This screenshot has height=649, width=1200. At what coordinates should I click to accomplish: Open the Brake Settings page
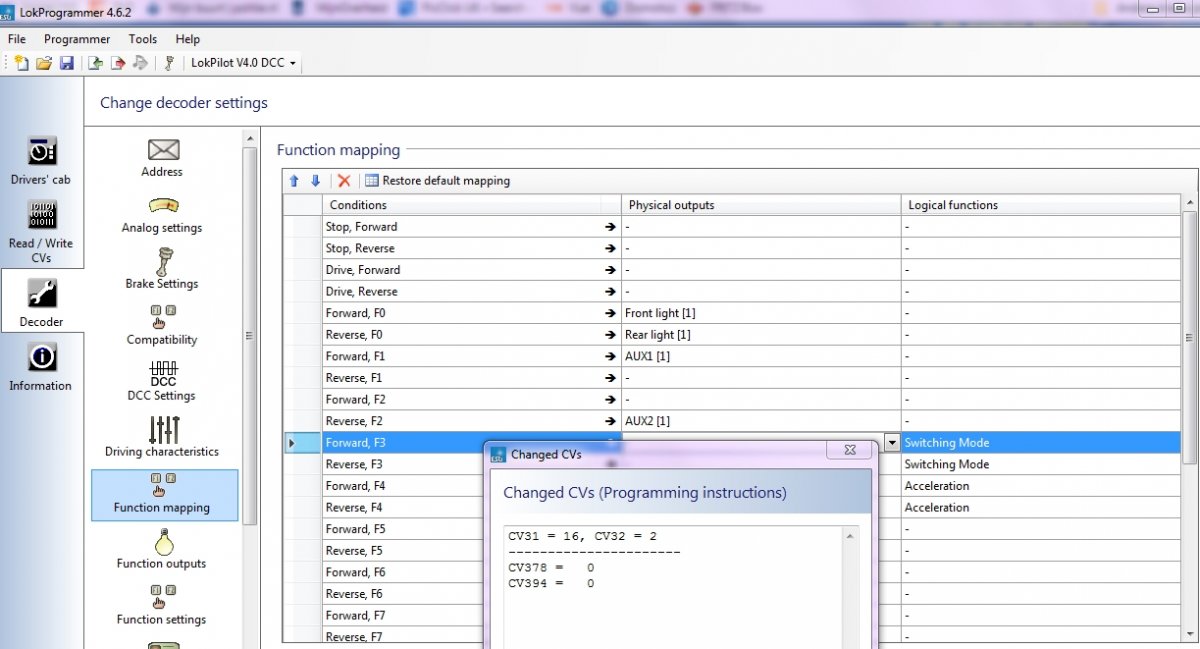point(162,269)
